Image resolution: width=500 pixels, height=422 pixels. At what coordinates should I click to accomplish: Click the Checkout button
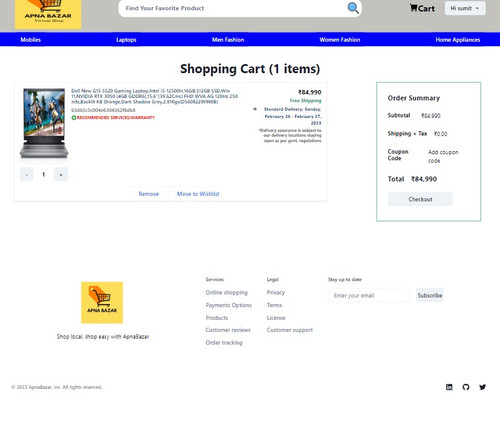coord(420,199)
